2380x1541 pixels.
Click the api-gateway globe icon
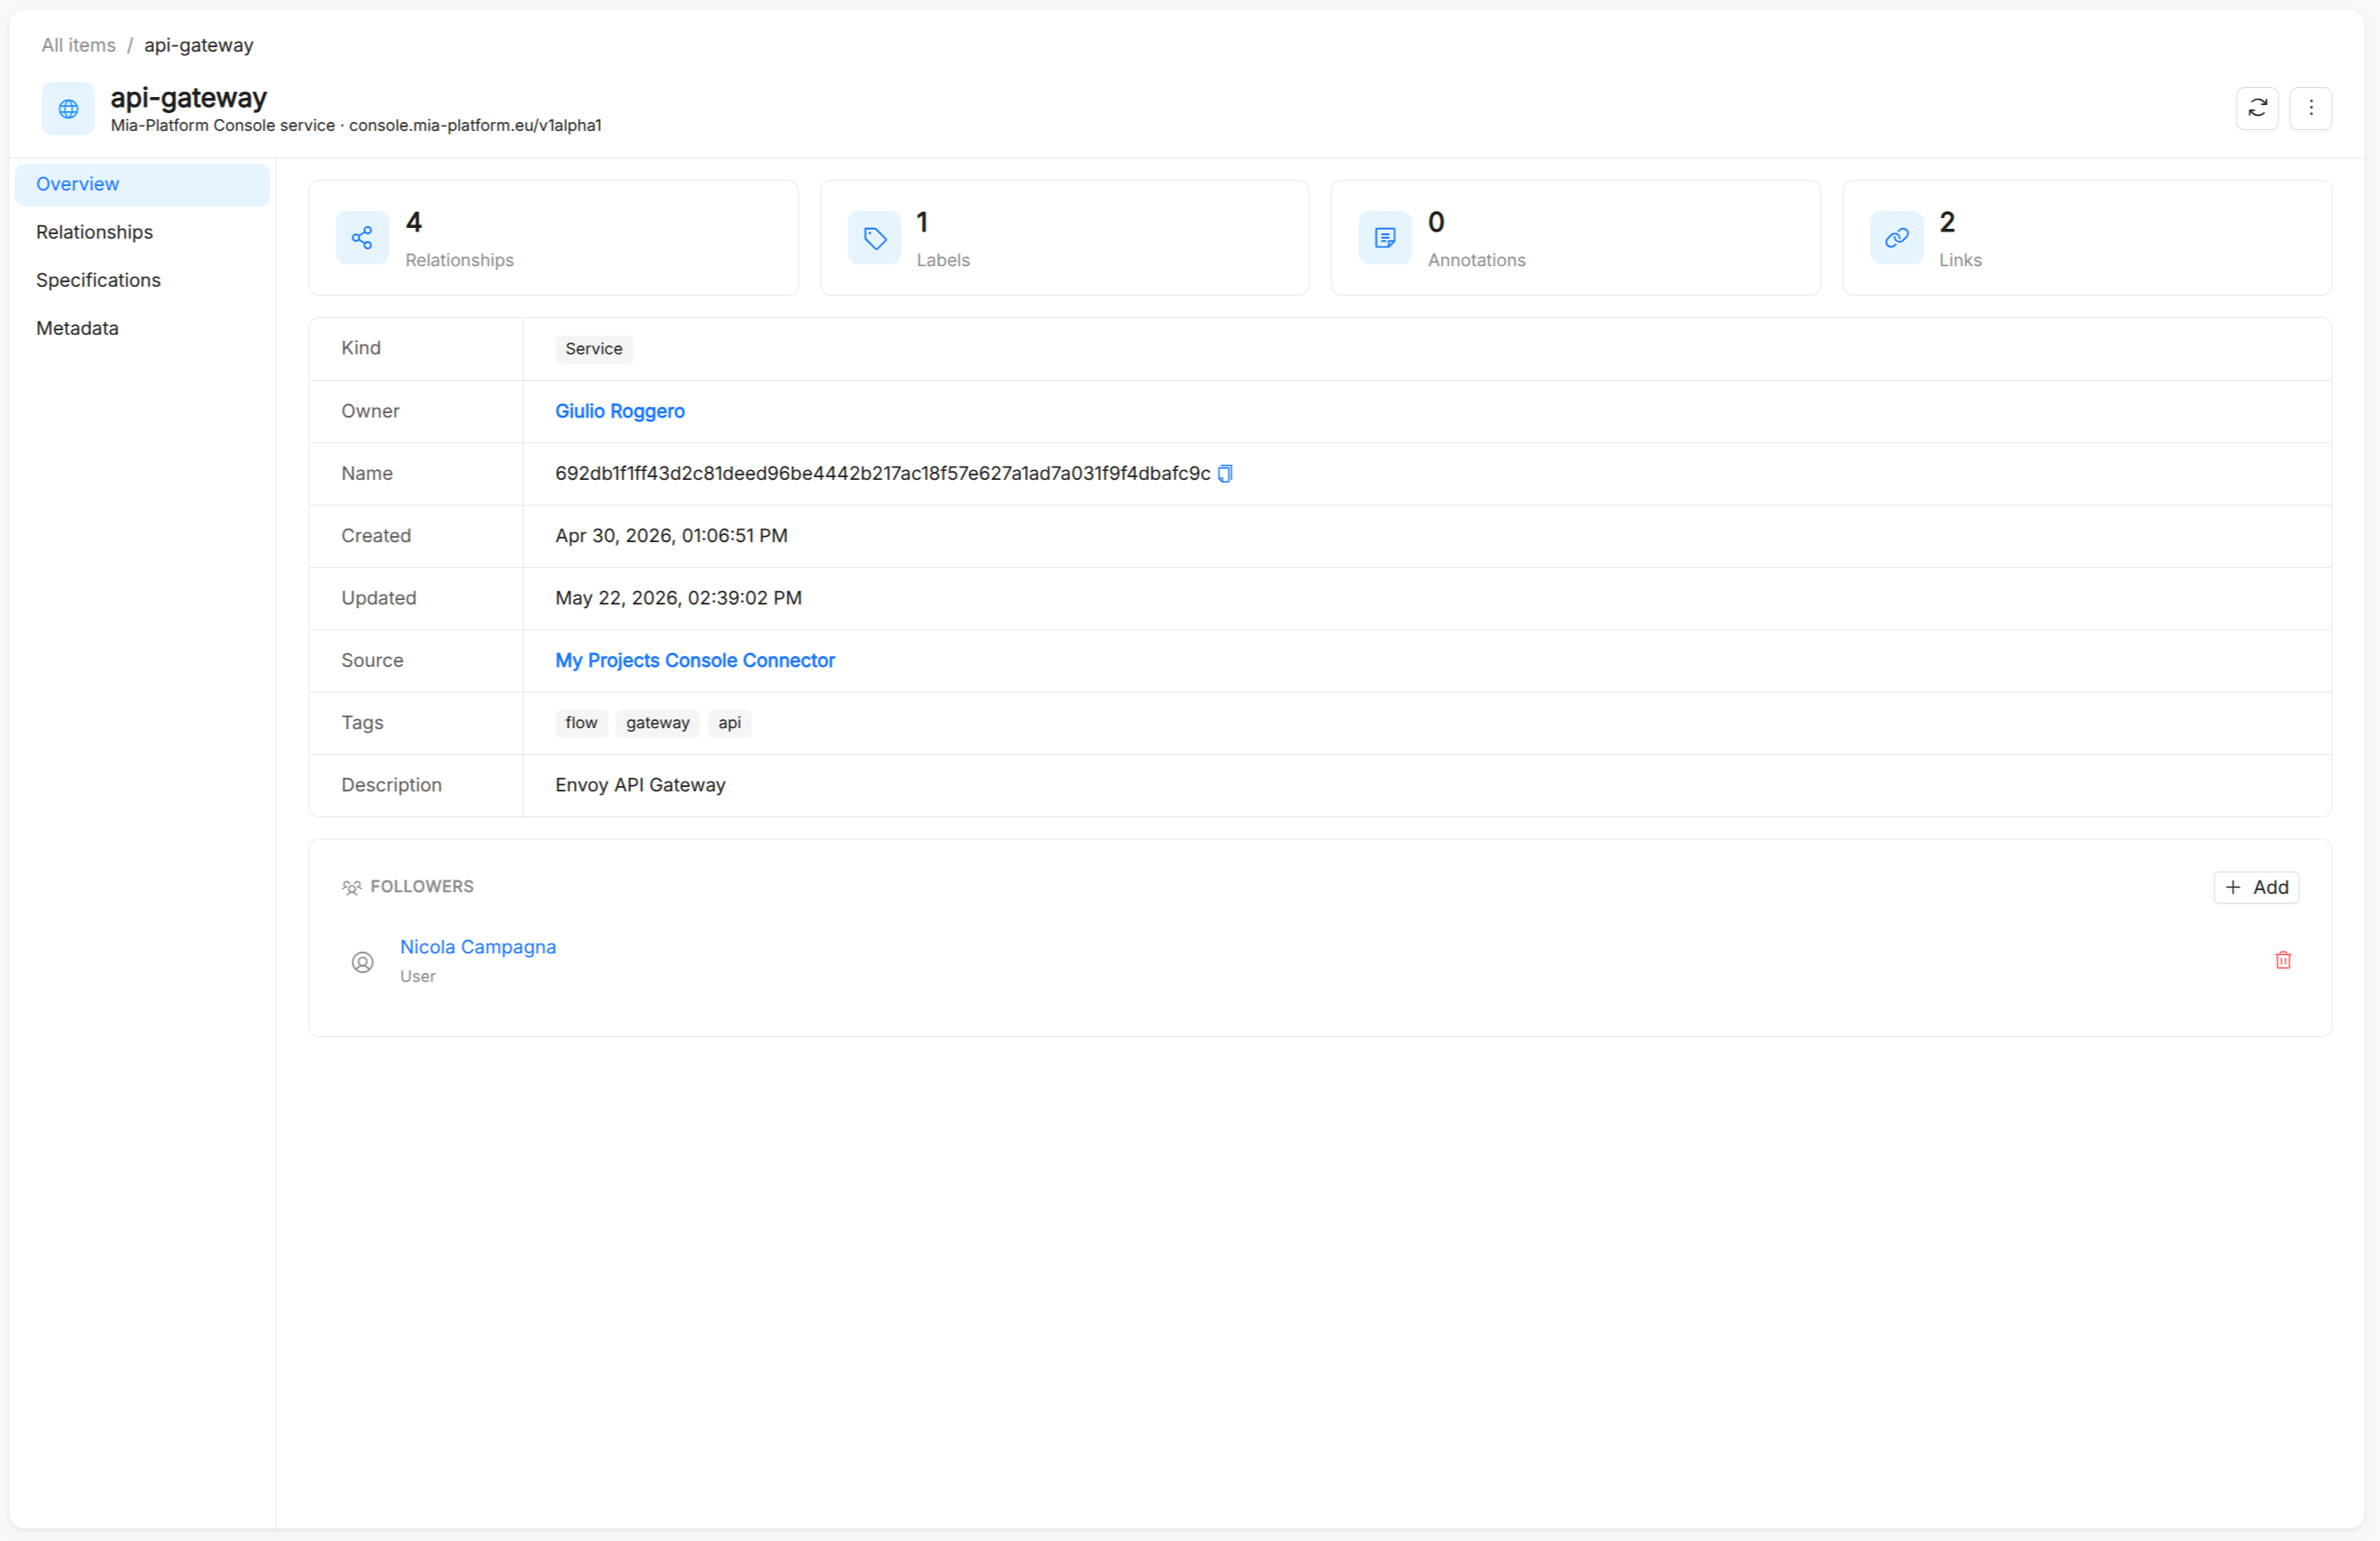(x=68, y=108)
